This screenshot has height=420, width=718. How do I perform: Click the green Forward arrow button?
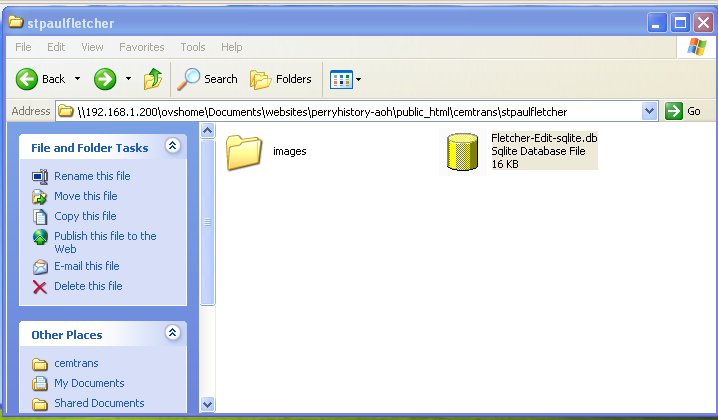[x=105, y=79]
